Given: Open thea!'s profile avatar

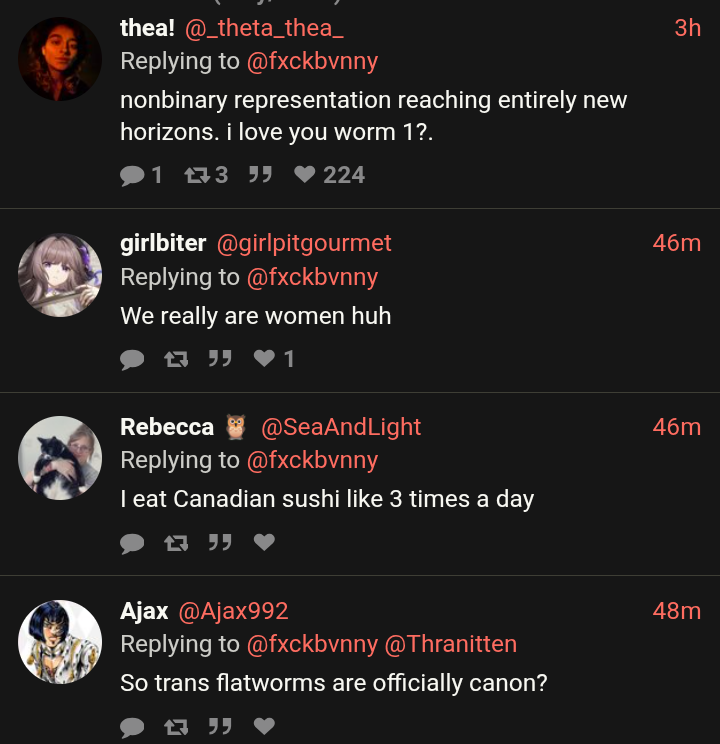Looking at the screenshot, I should pyautogui.click(x=60, y=59).
